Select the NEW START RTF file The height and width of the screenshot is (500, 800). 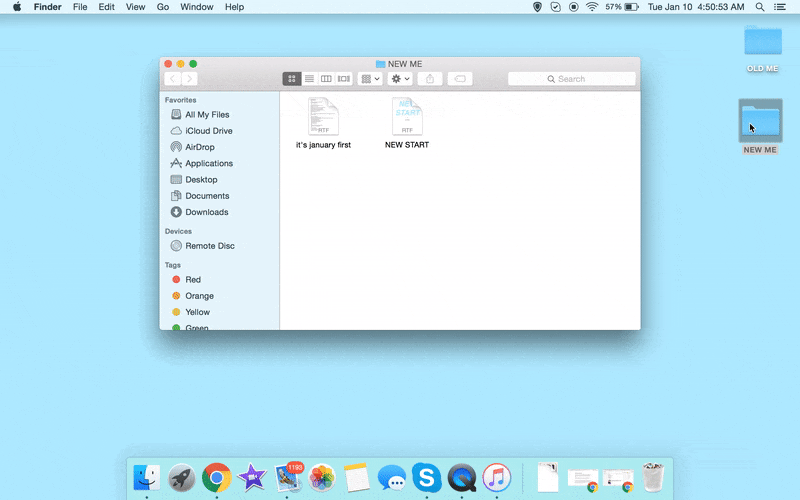click(x=407, y=123)
